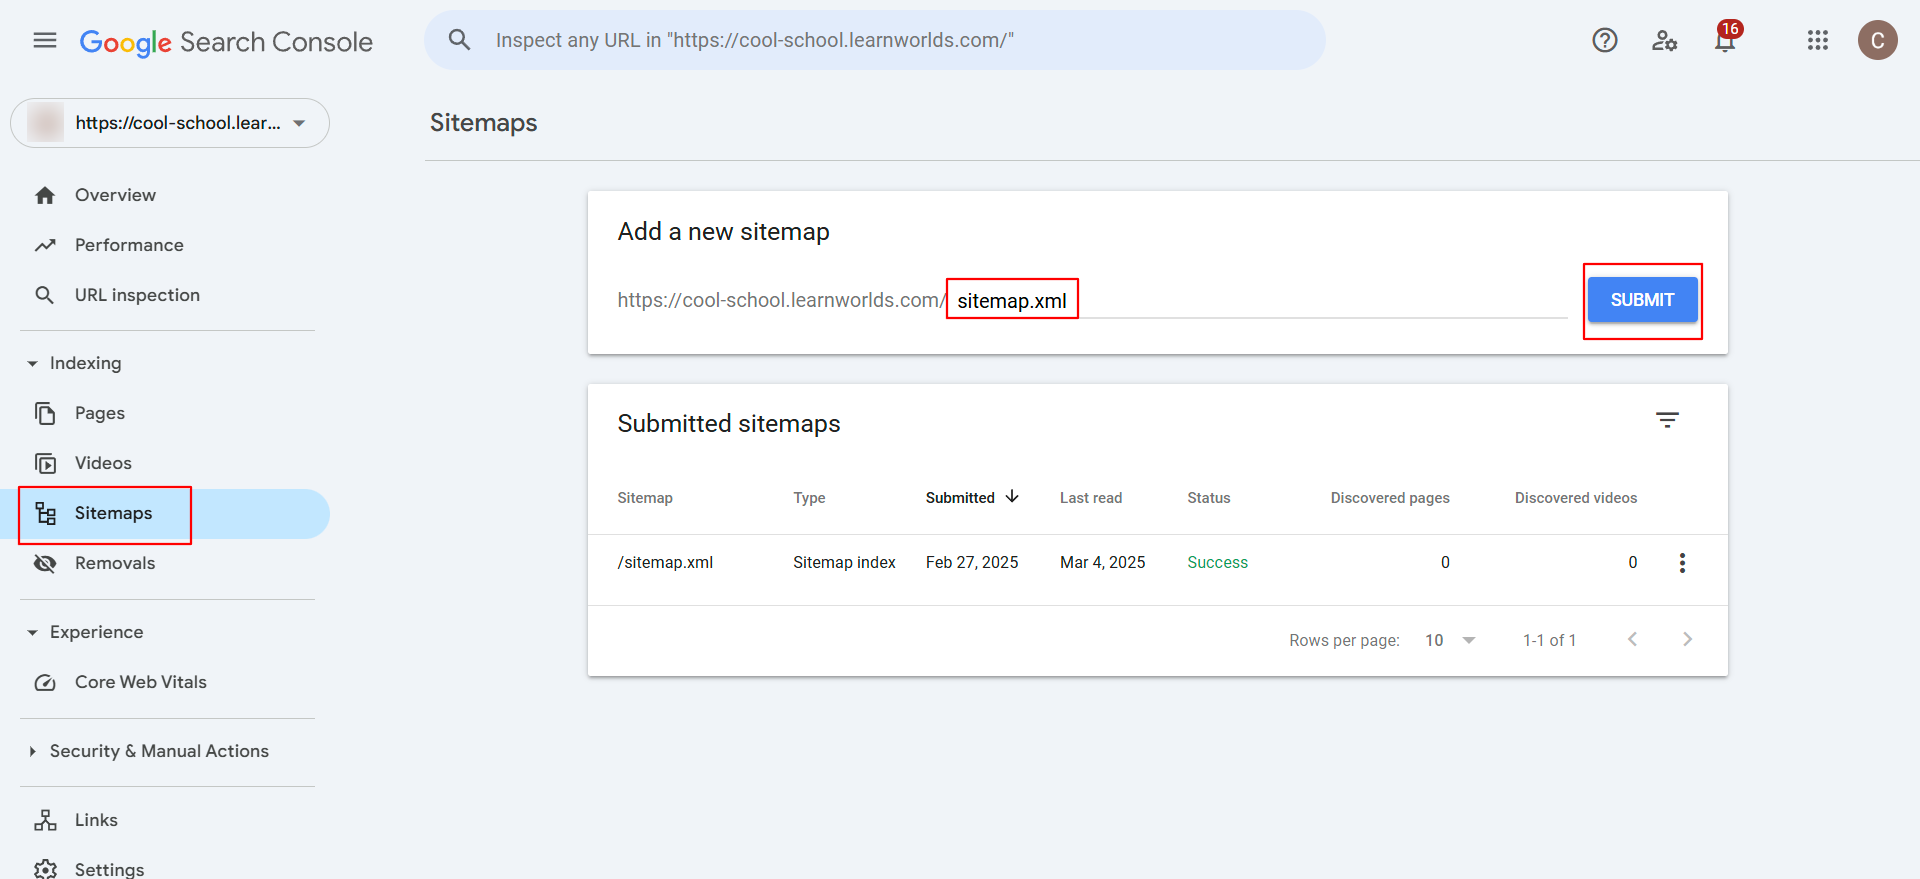Collapse the Experience section

pos(33,632)
